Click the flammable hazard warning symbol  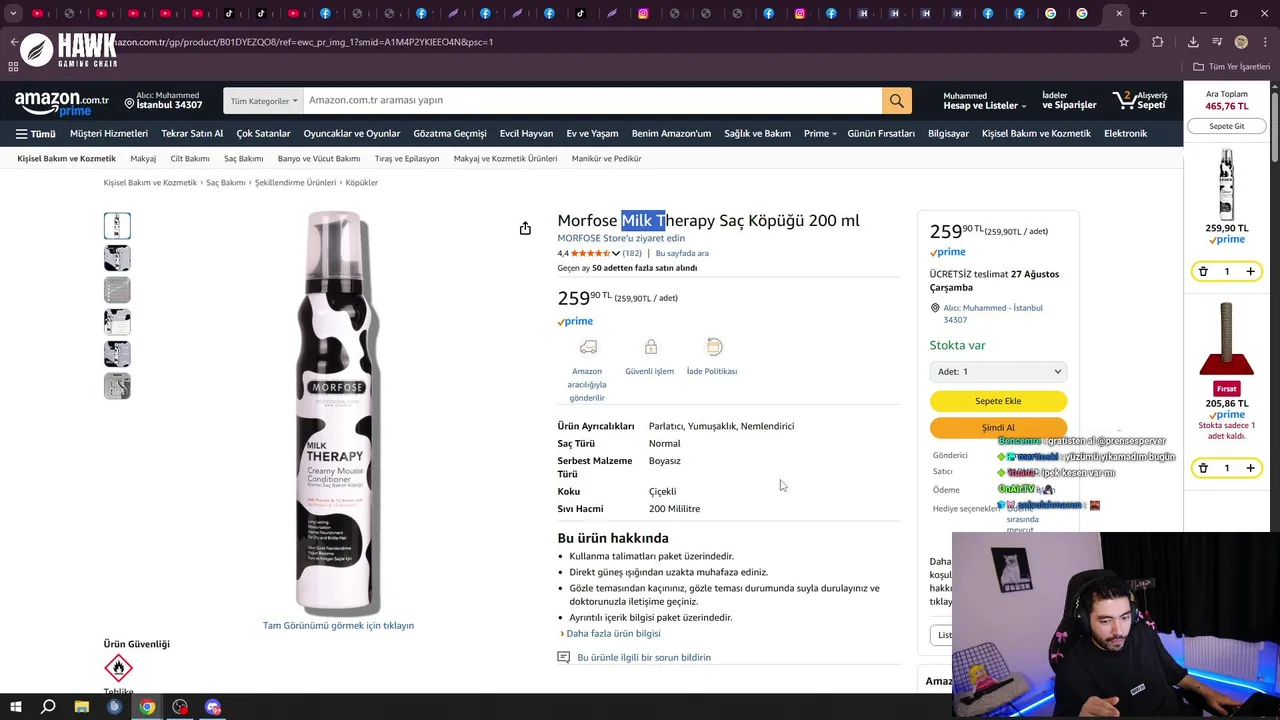click(x=118, y=667)
